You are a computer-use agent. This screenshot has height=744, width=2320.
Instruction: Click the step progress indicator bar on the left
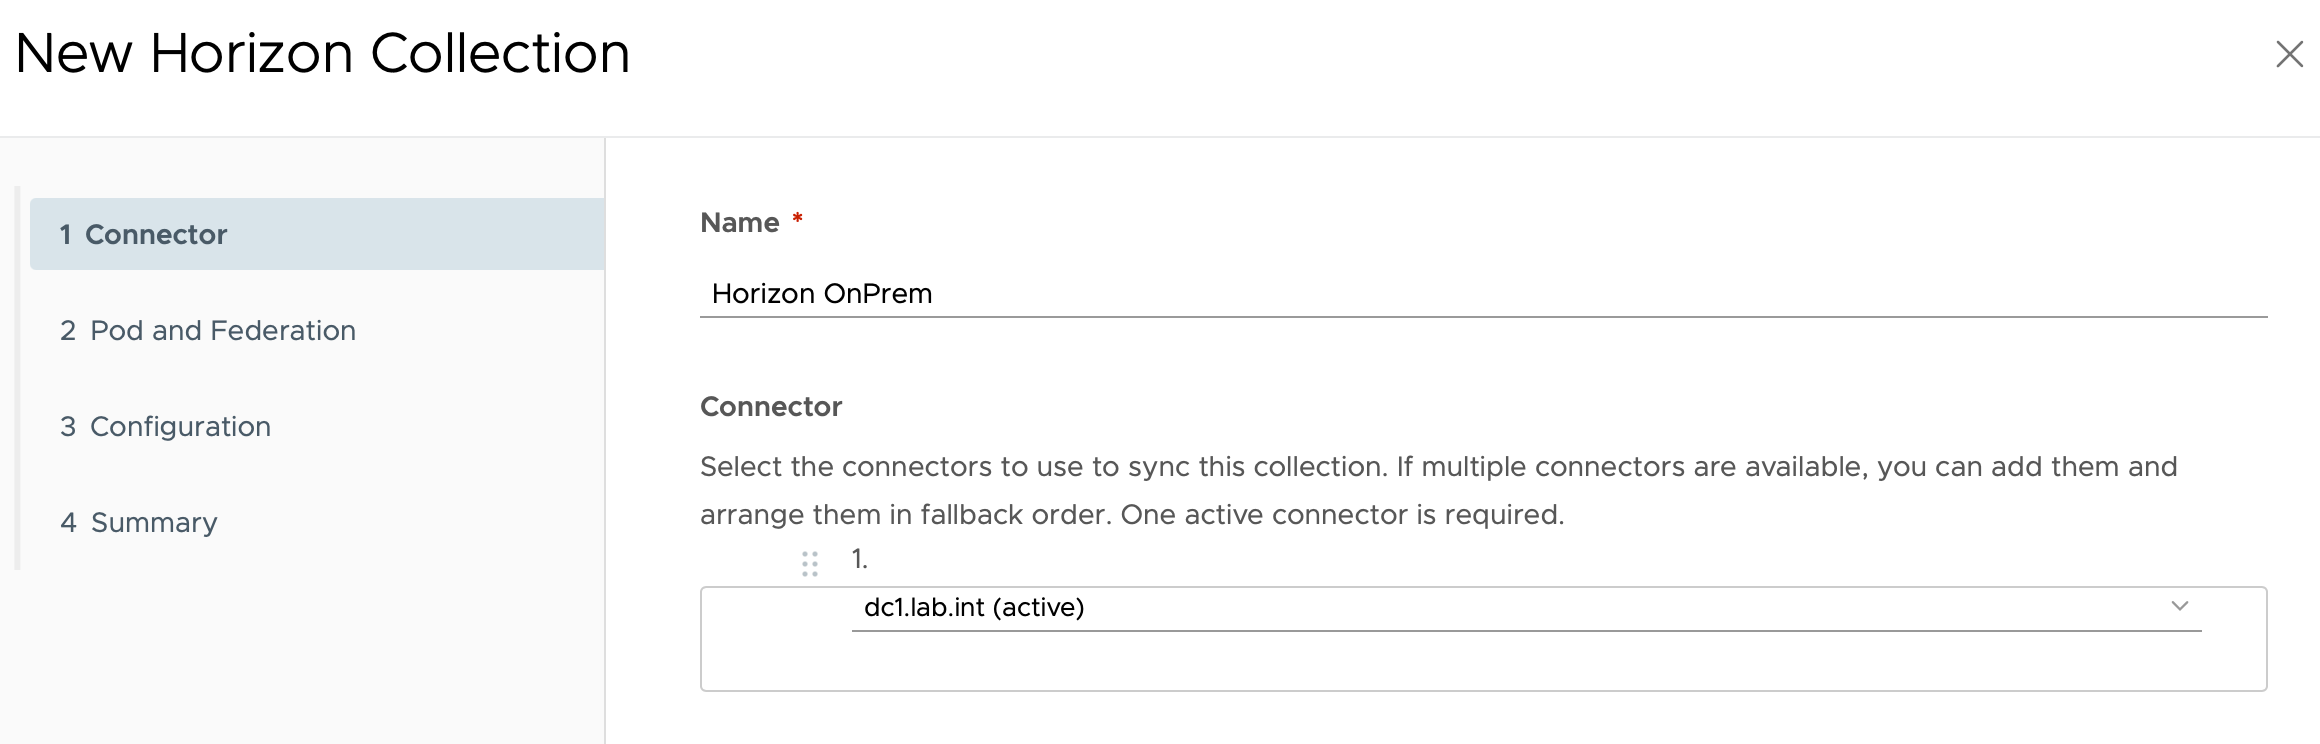pos(19,370)
